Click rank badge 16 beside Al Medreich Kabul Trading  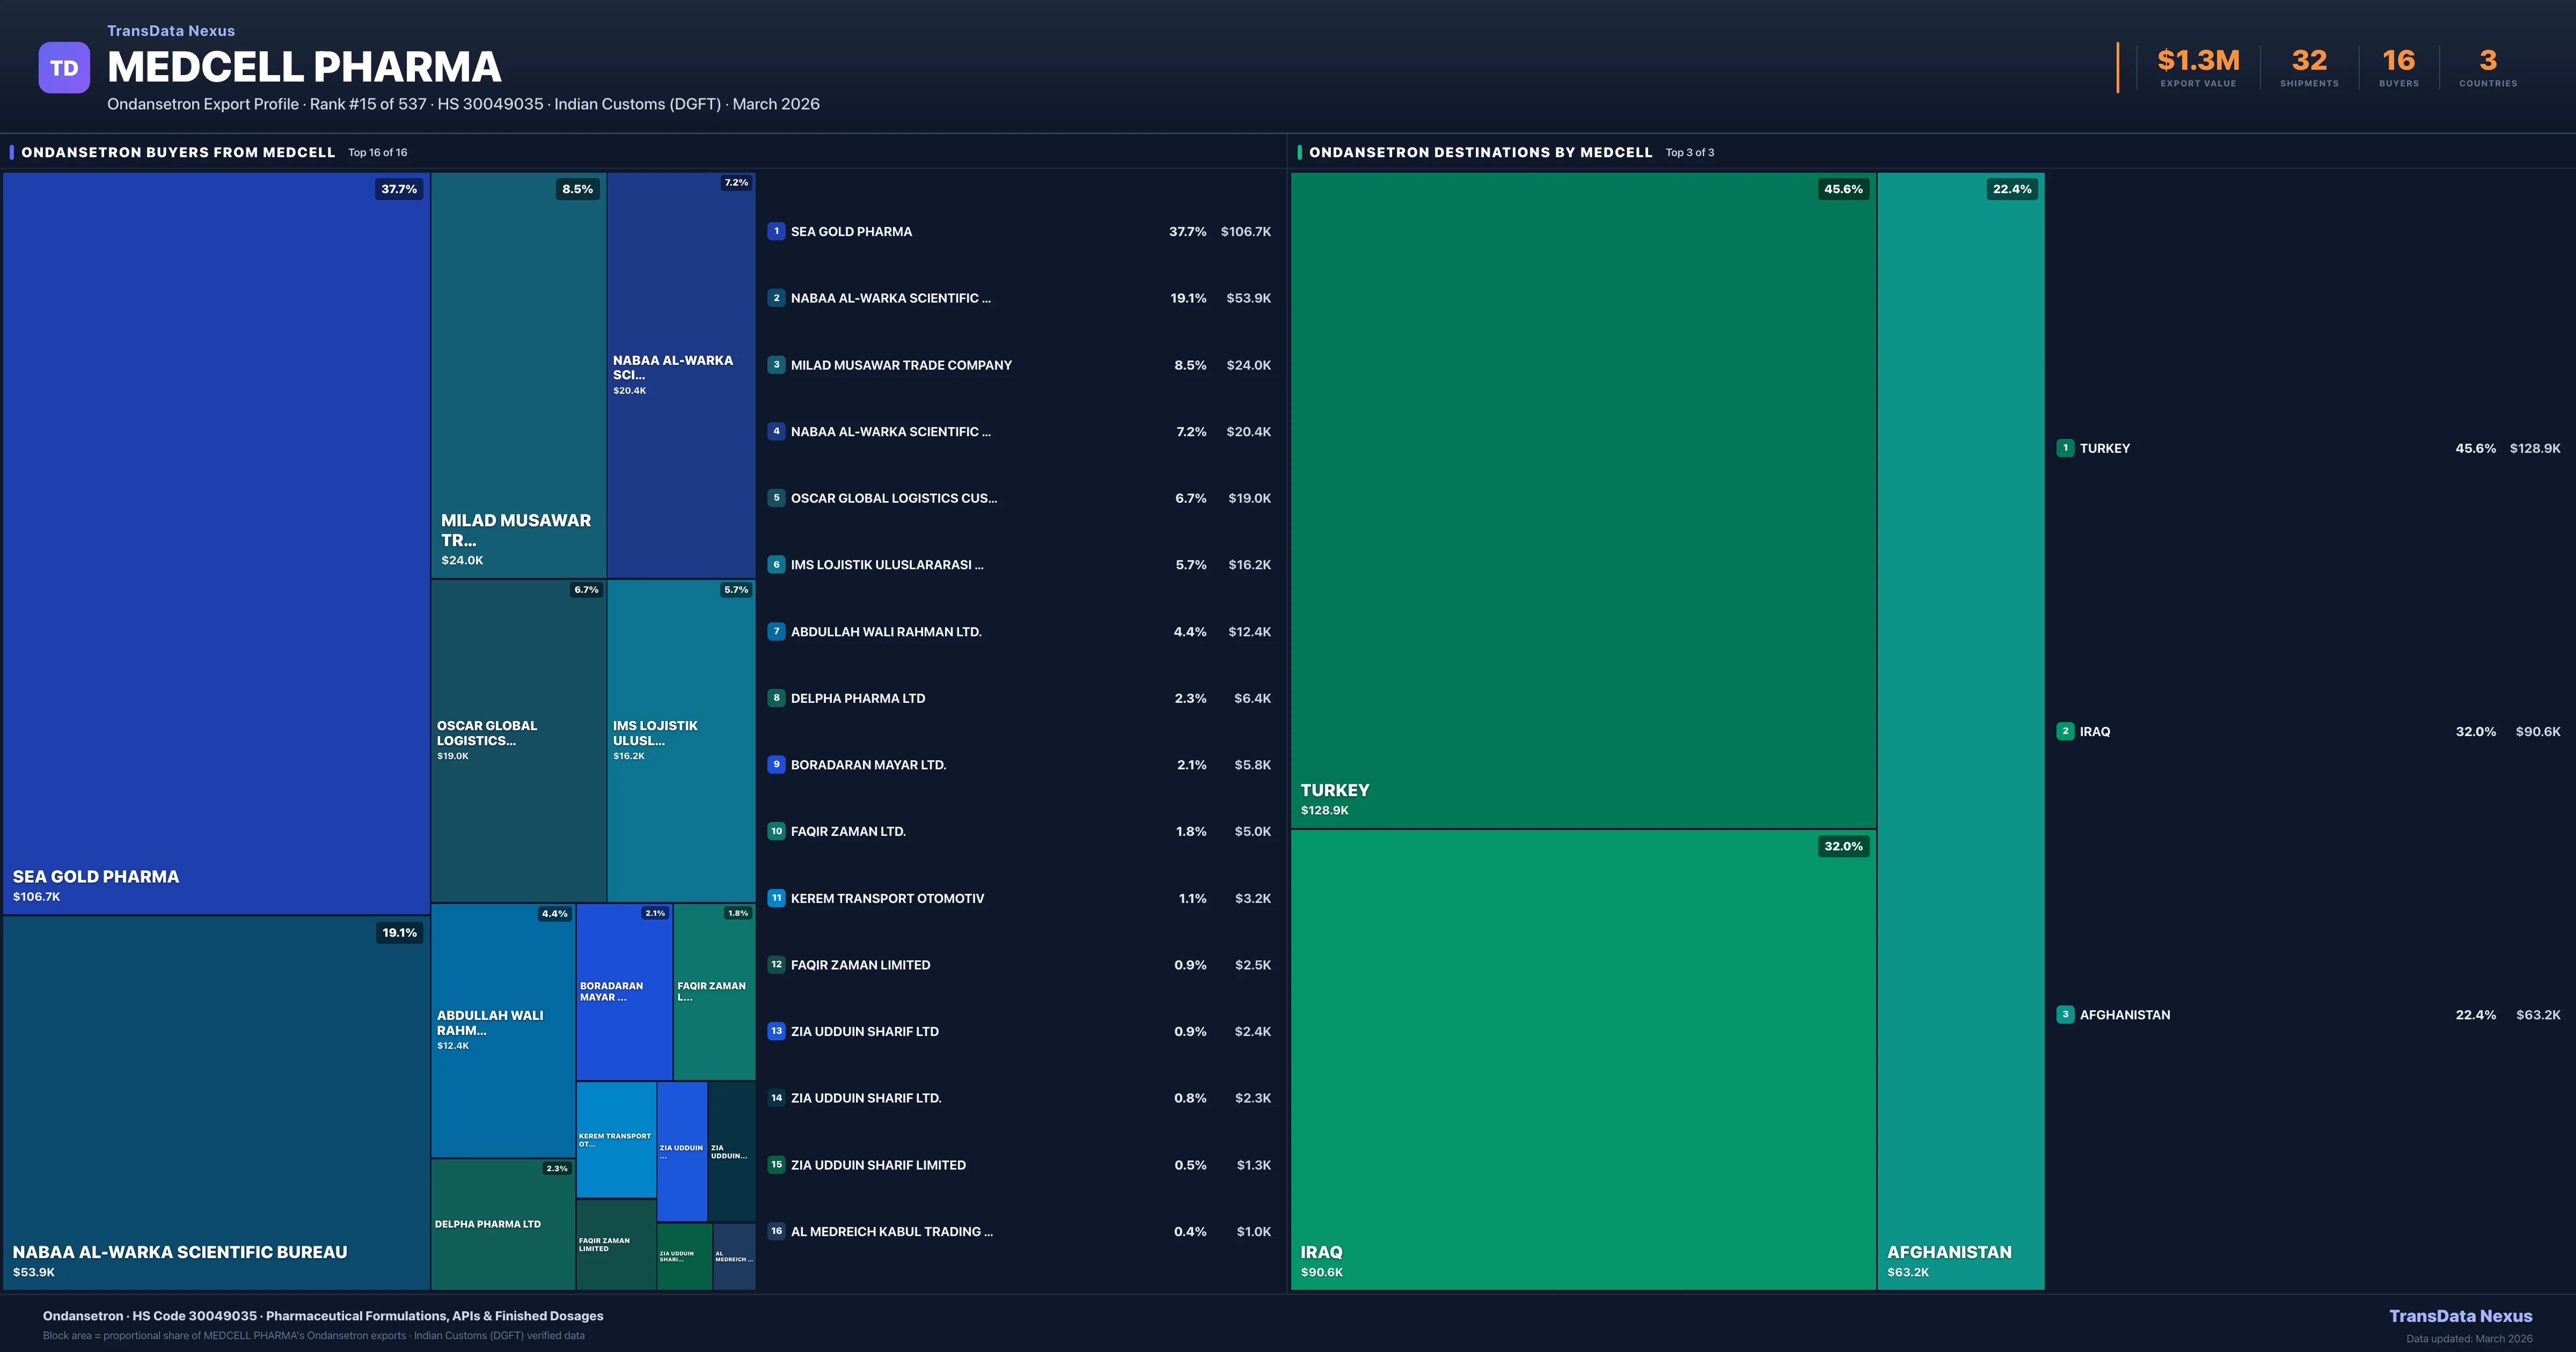pos(776,1231)
